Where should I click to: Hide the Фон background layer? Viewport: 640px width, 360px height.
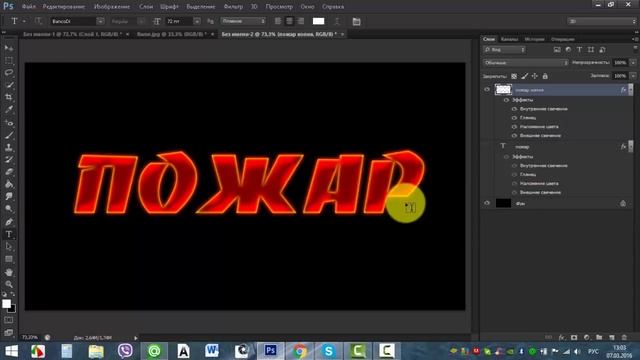click(x=487, y=203)
